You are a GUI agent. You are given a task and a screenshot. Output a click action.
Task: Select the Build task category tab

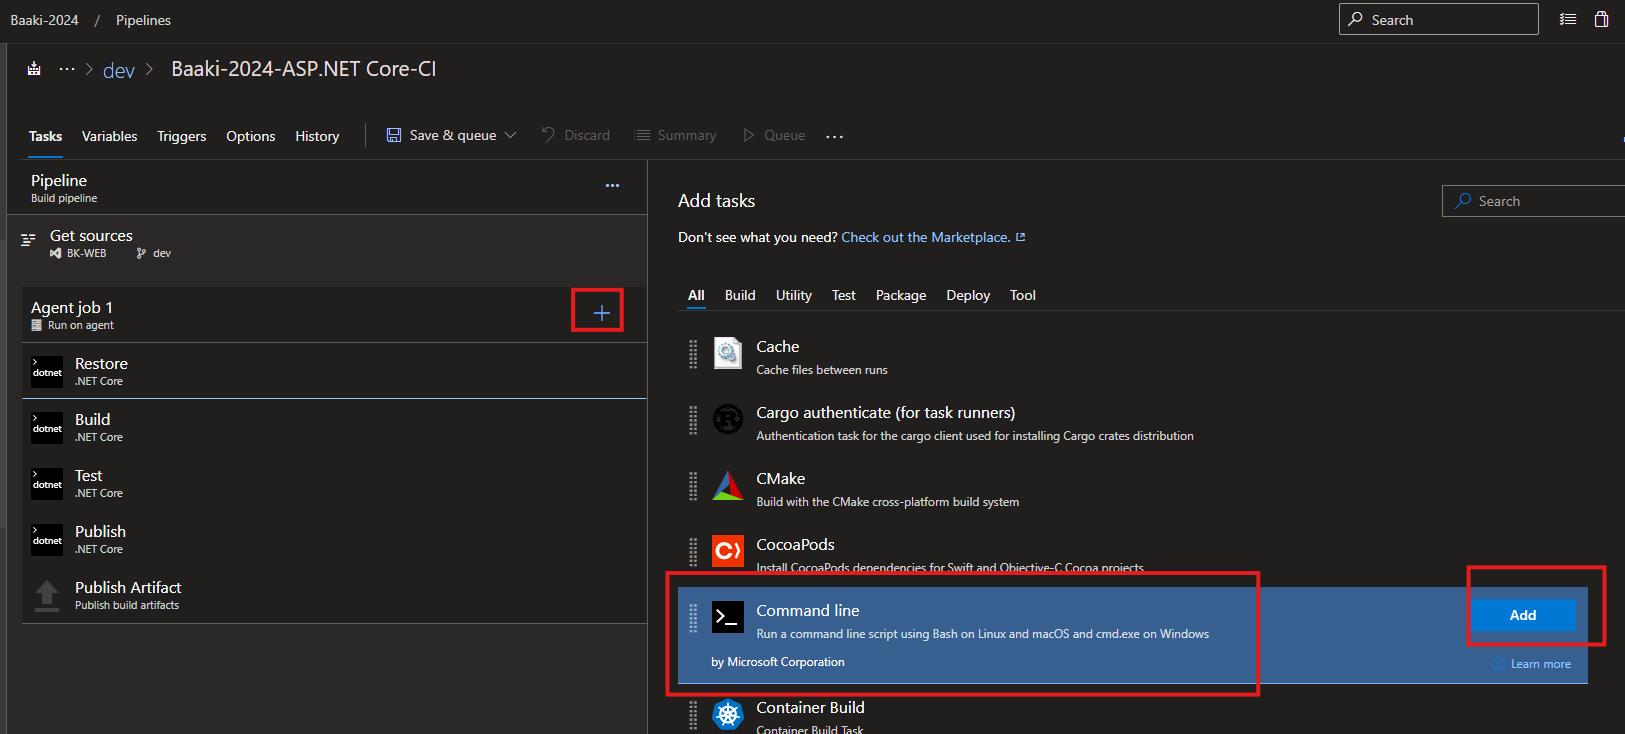(740, 295)
